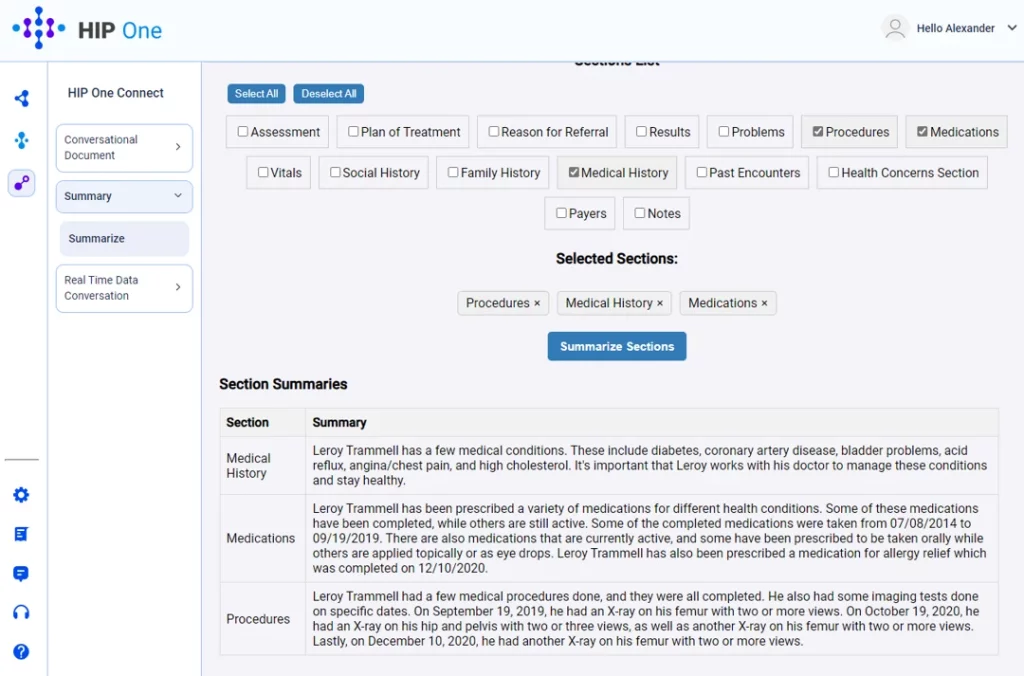Open settings via the gear icon
Image resolution: width=1024 pixels, height=676 pixels.
point(21,495)
